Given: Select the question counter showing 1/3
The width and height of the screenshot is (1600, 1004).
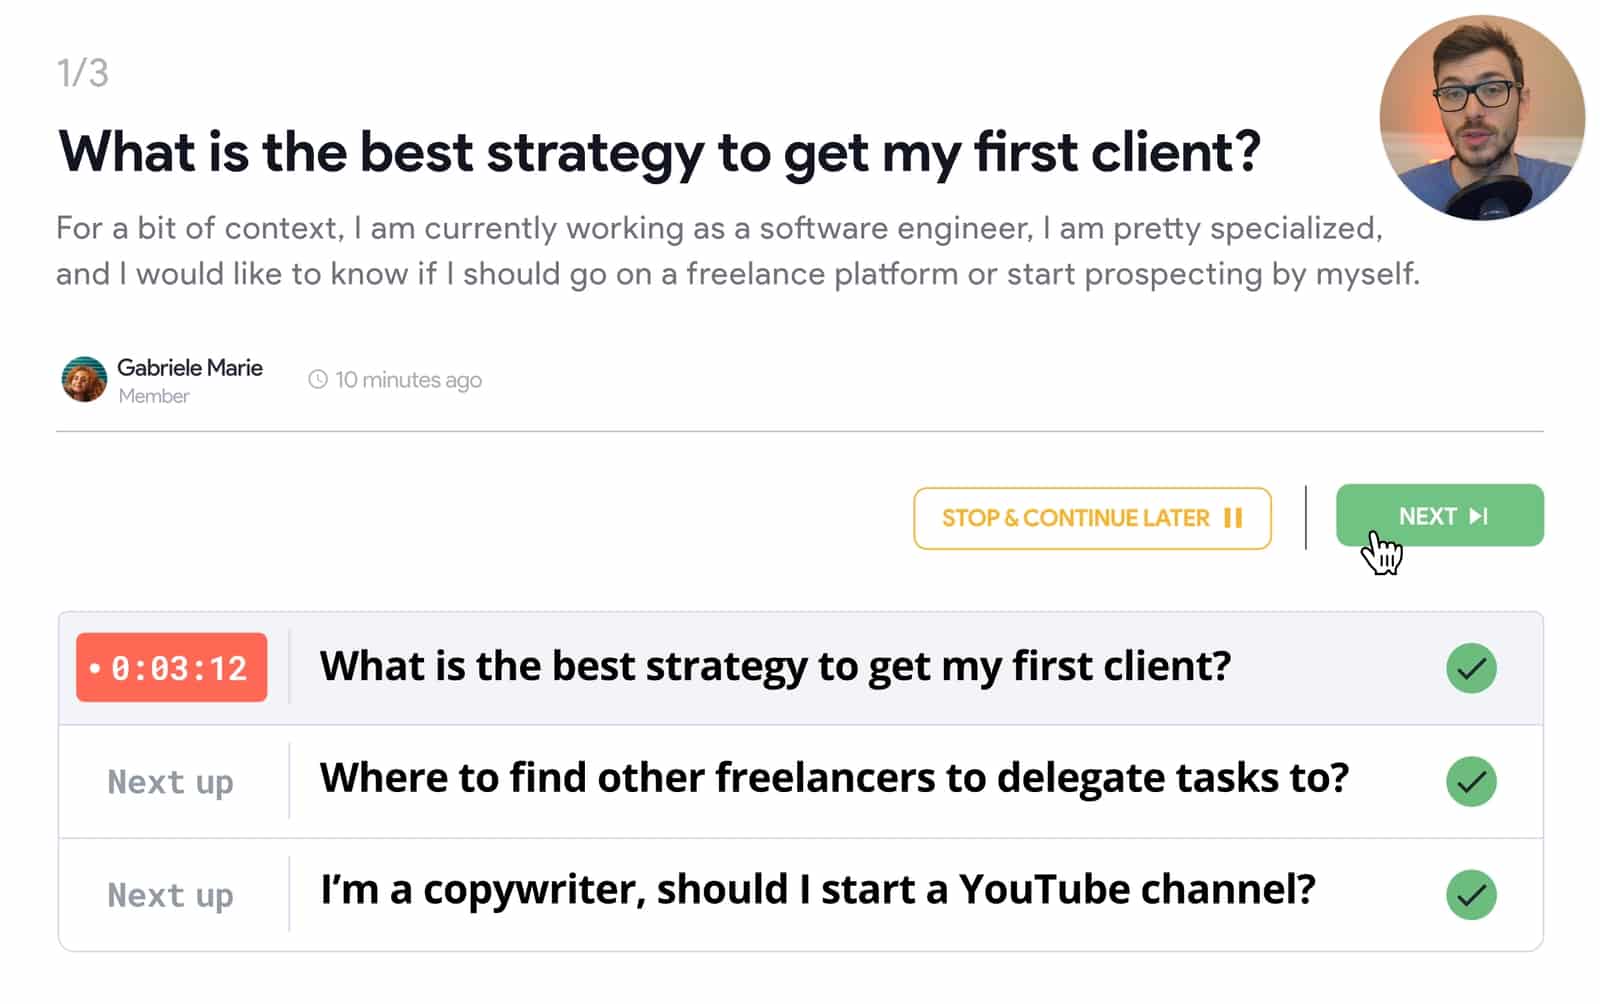Looking at the screenshot, I should tap(82, 70).
